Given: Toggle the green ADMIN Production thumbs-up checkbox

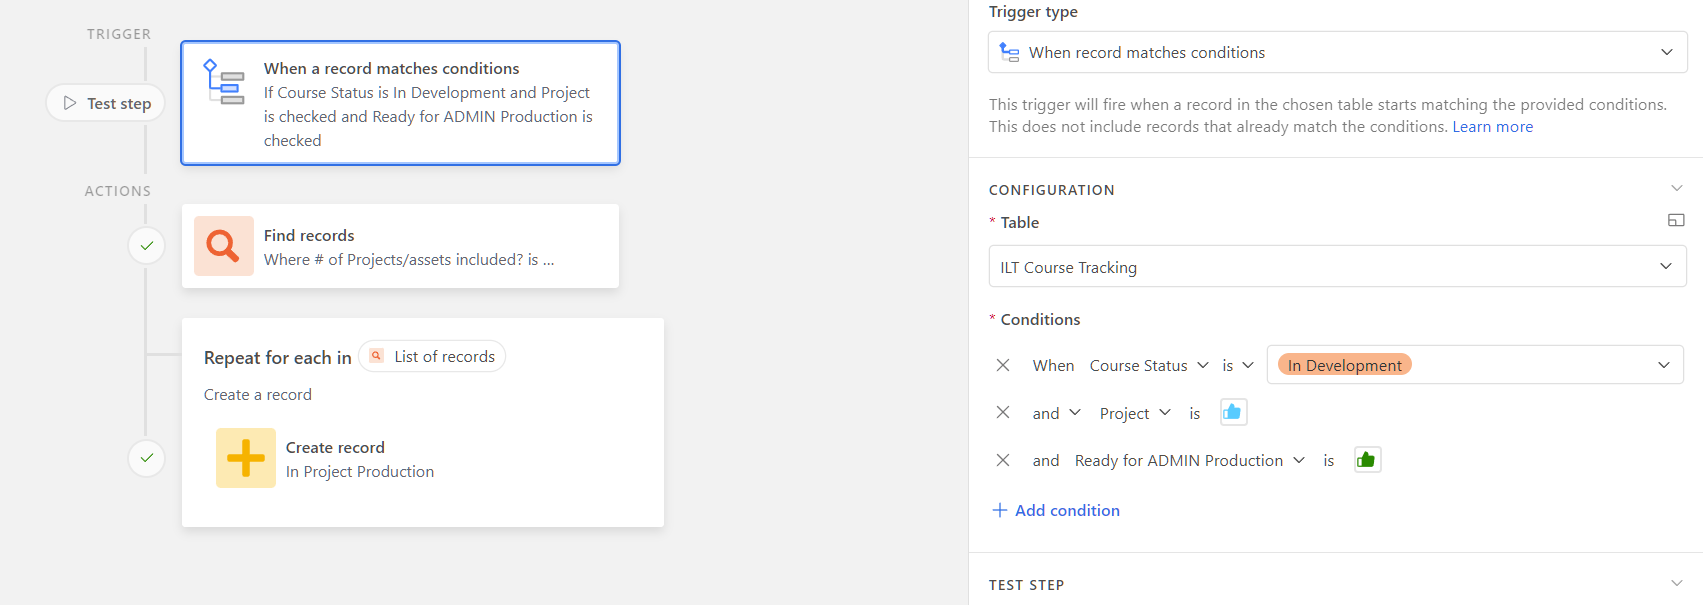Looking at the screenshot, I should pos(1367,460).
